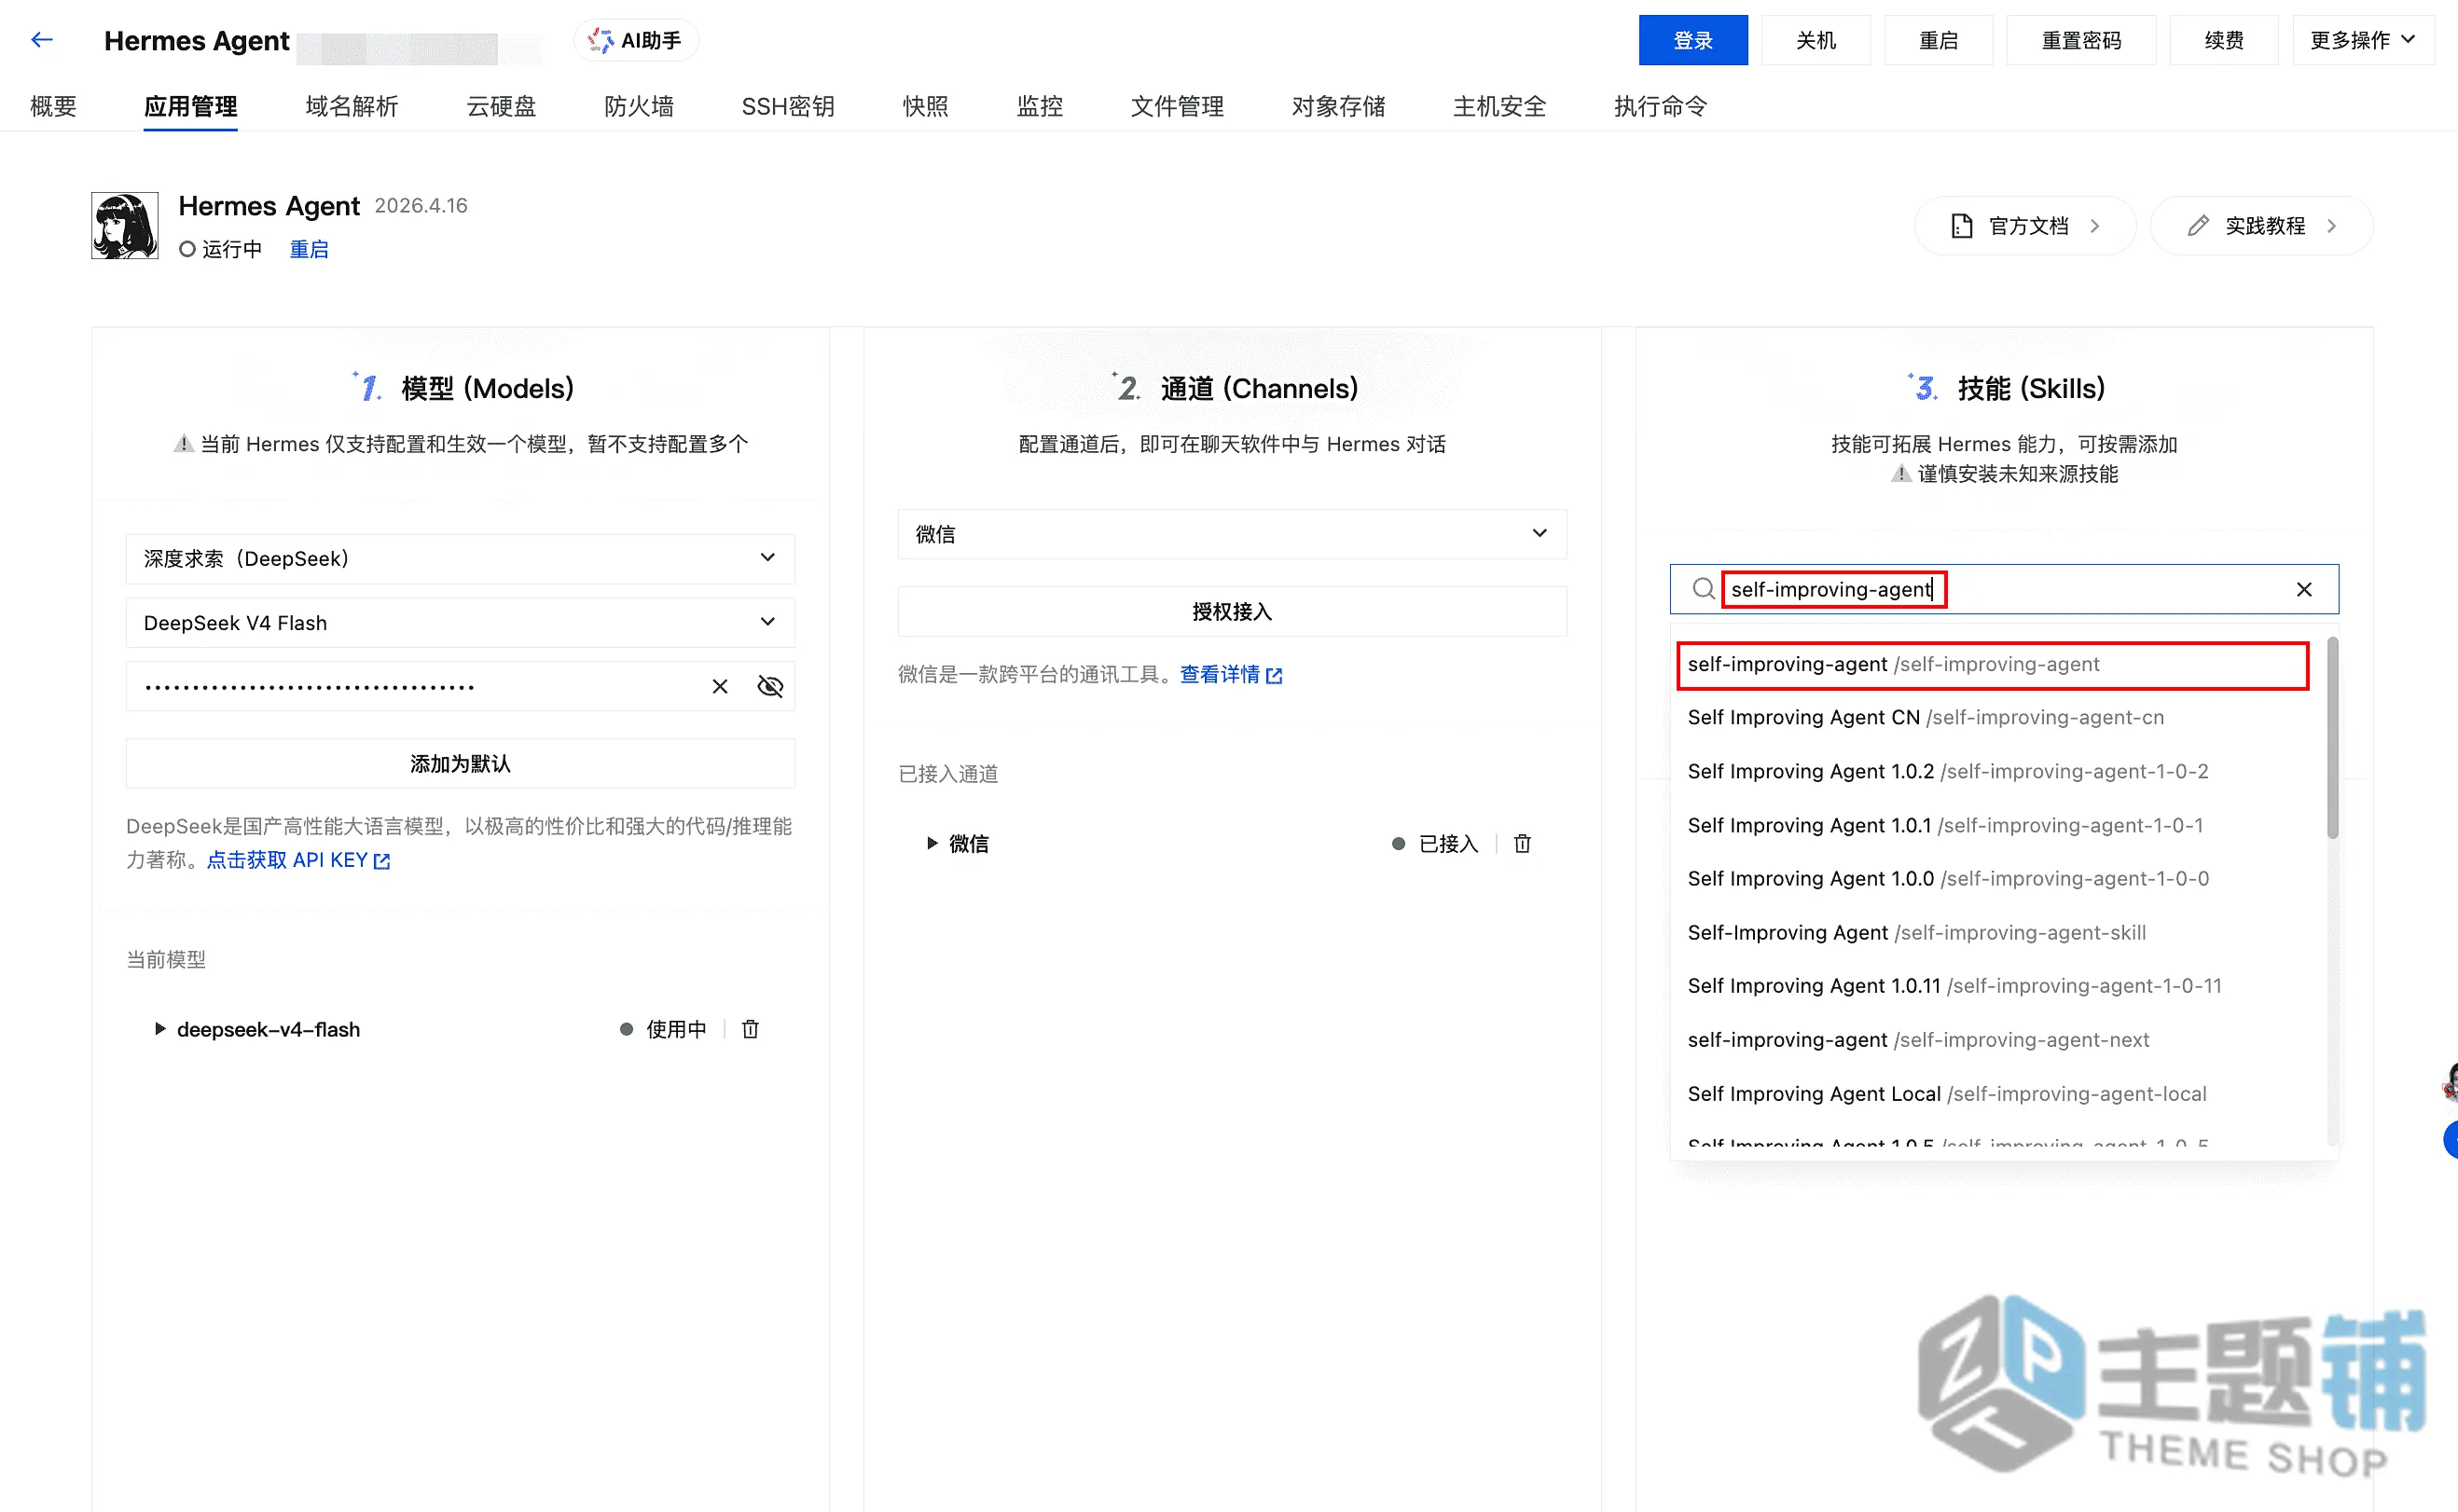Screen dimensions: 2458x1512
Task: Click the 续费 renew button
Action: [x=2224, y=40]
